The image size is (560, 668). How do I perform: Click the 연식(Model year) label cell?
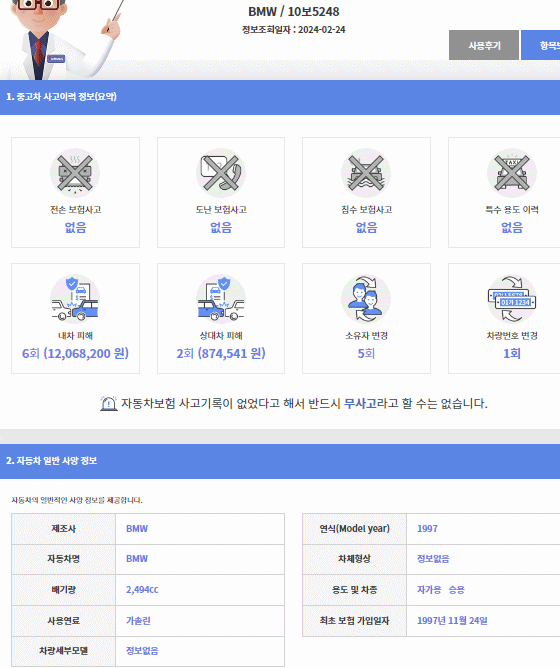coord(355,529)
